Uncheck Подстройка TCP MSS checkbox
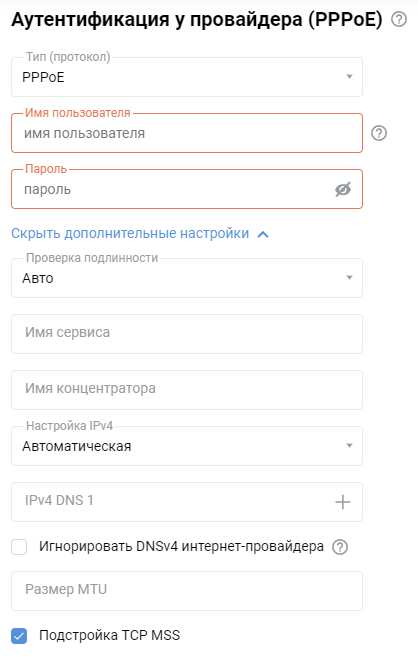 (x=19, y=635)
